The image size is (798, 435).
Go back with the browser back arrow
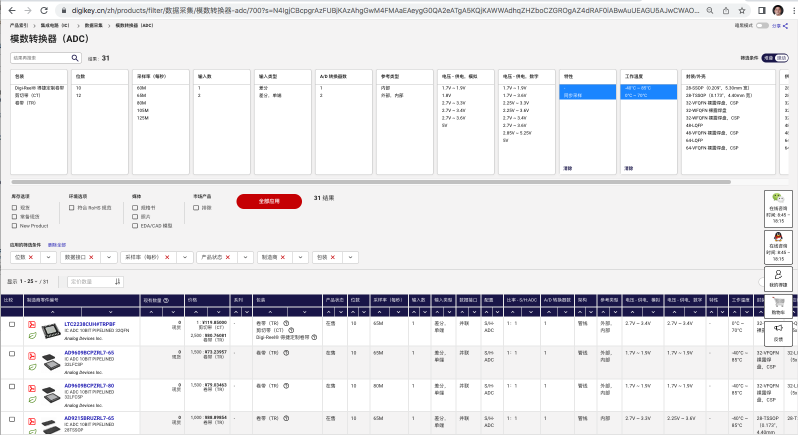12,10
